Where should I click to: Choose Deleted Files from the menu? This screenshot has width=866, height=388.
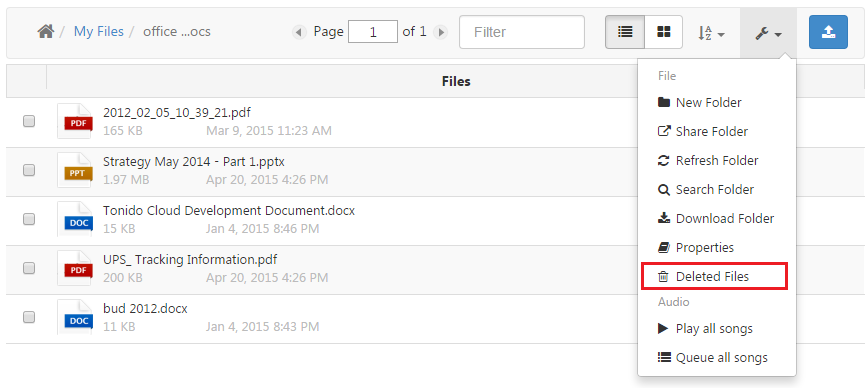tap(714, 277)
